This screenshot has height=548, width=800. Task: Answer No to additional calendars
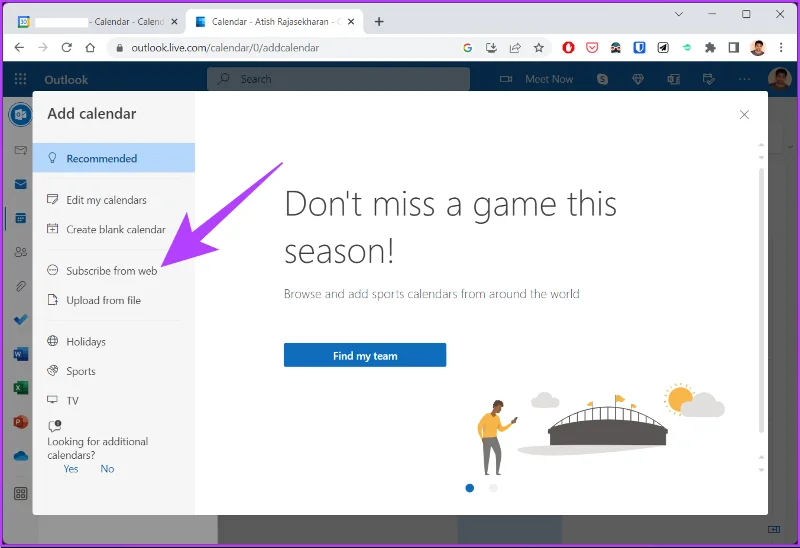(107, 469)
